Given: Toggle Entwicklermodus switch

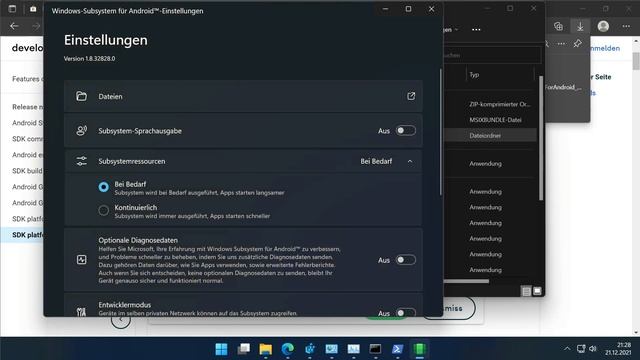Looking at the screenshot, I should tap(405, 313).
